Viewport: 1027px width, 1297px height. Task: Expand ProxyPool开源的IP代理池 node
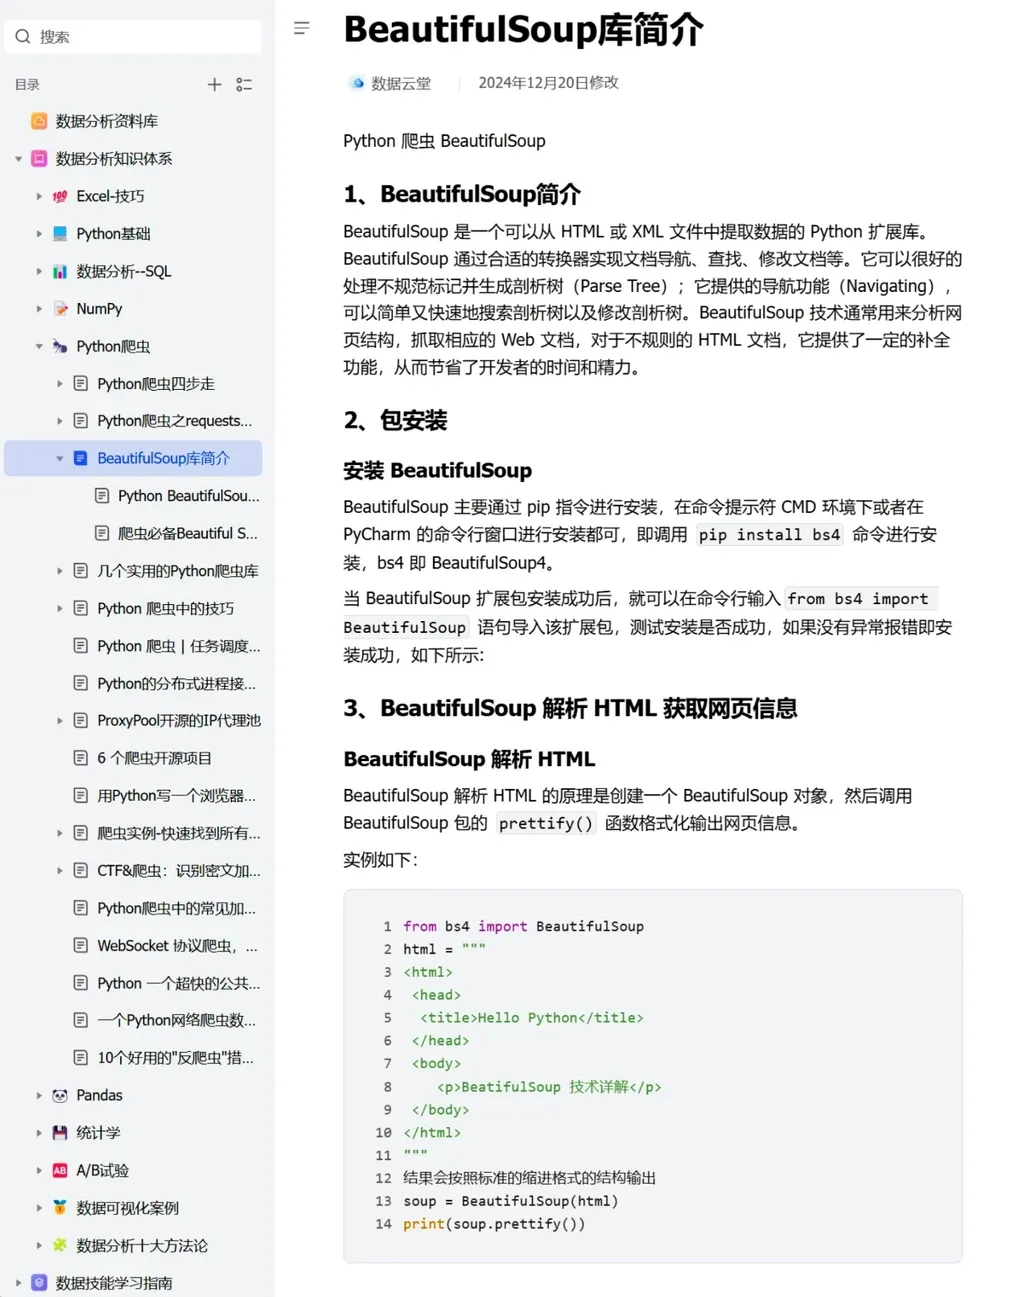60,721
